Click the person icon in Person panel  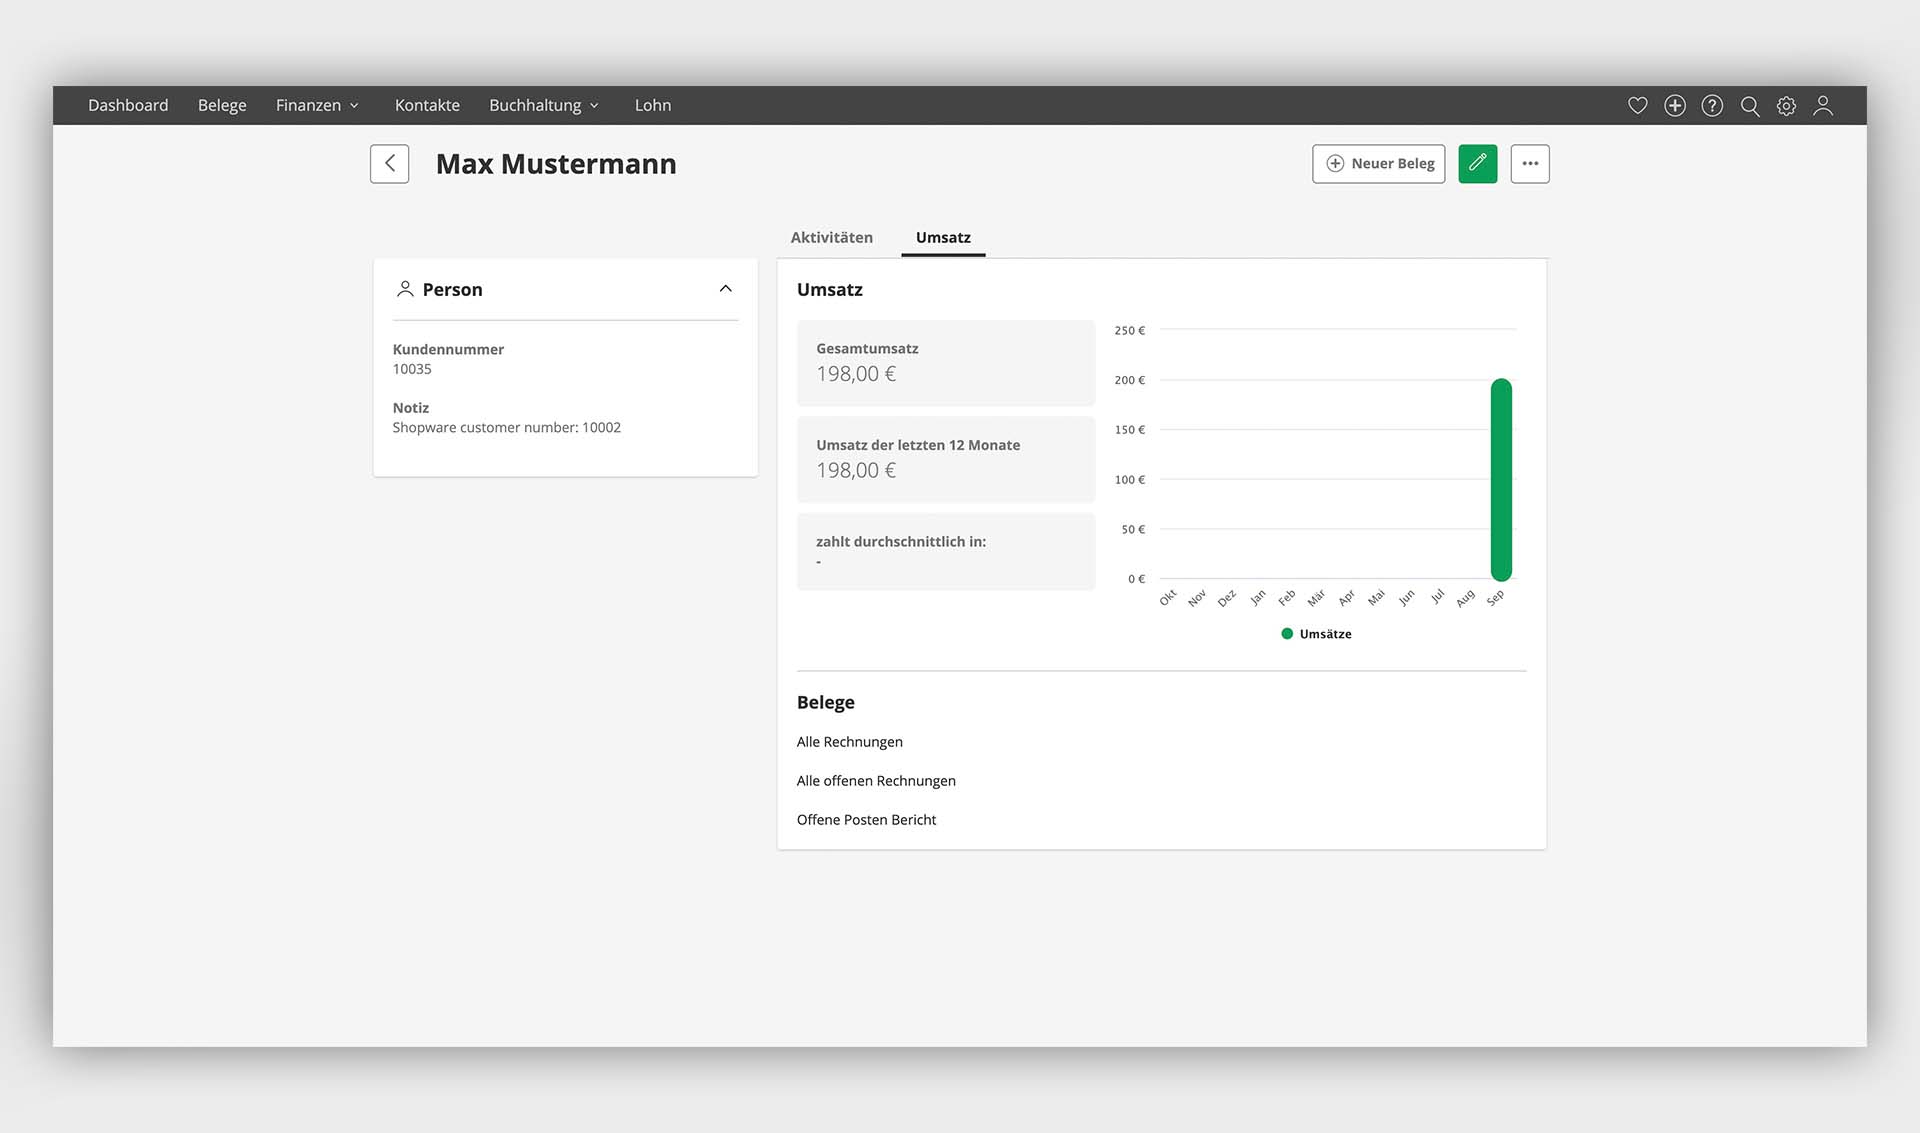[x=405, y=289]
